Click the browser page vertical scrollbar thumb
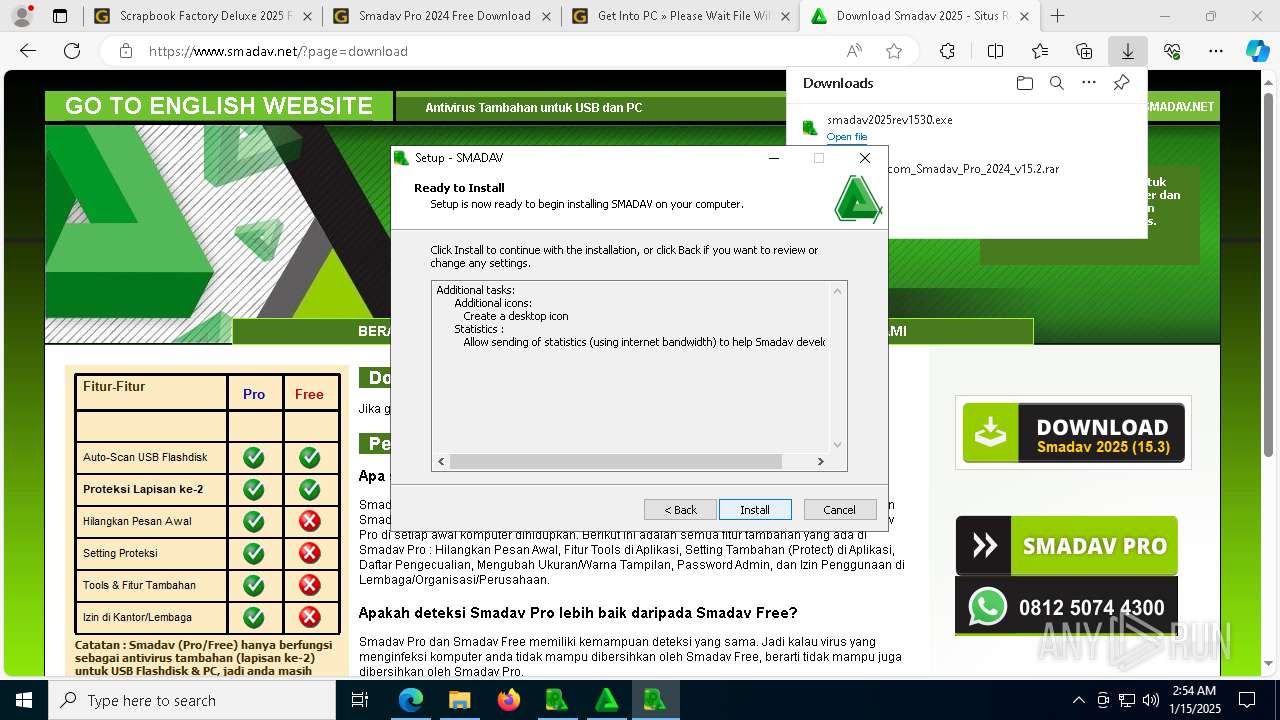1280x720 pixels. click(x=1270, y=275)
